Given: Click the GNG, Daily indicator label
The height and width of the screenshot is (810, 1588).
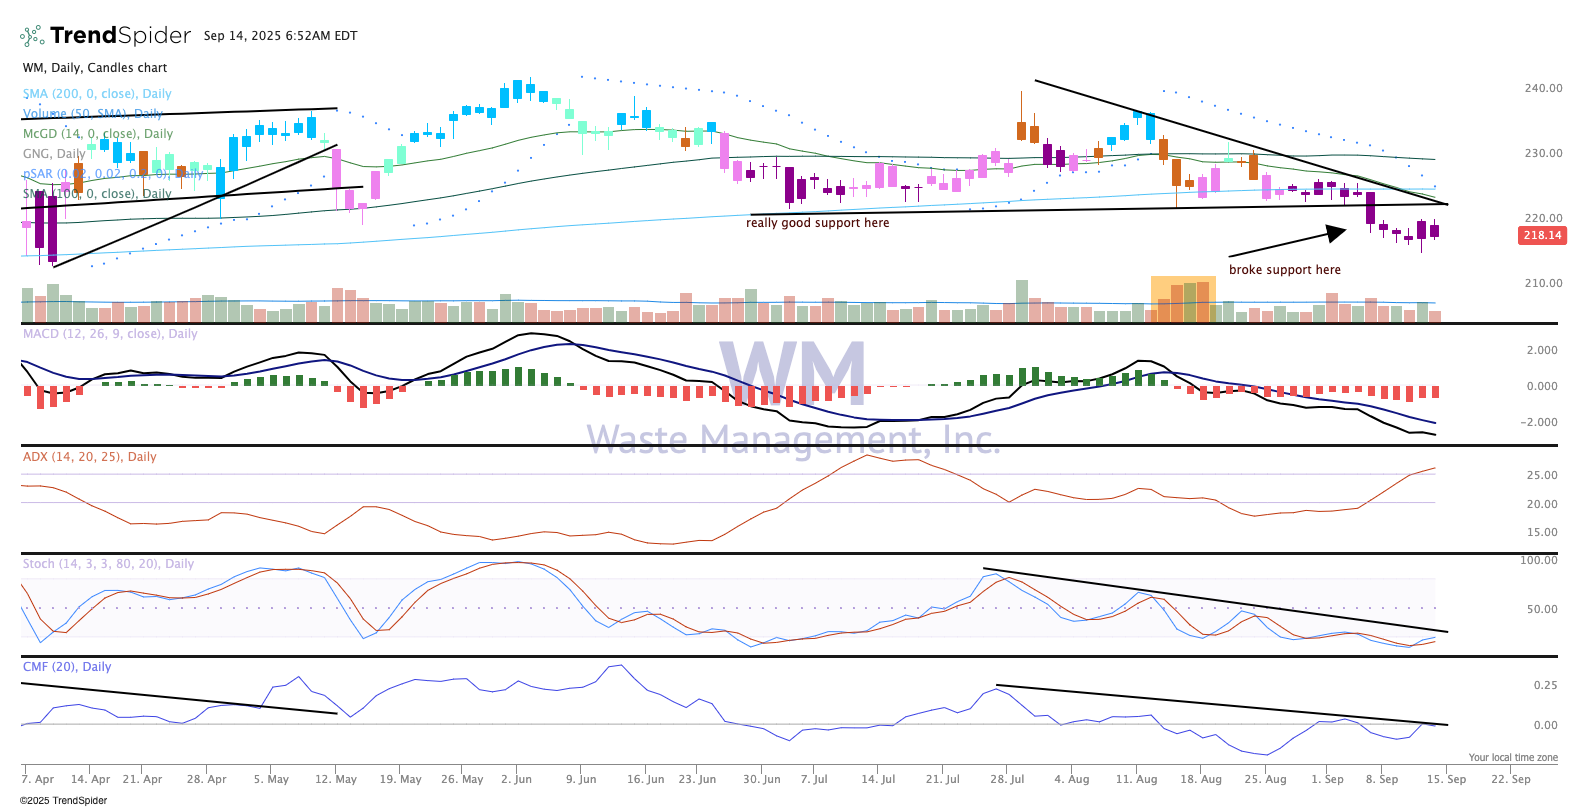Looking at the screenshot, I should [54, 154].
